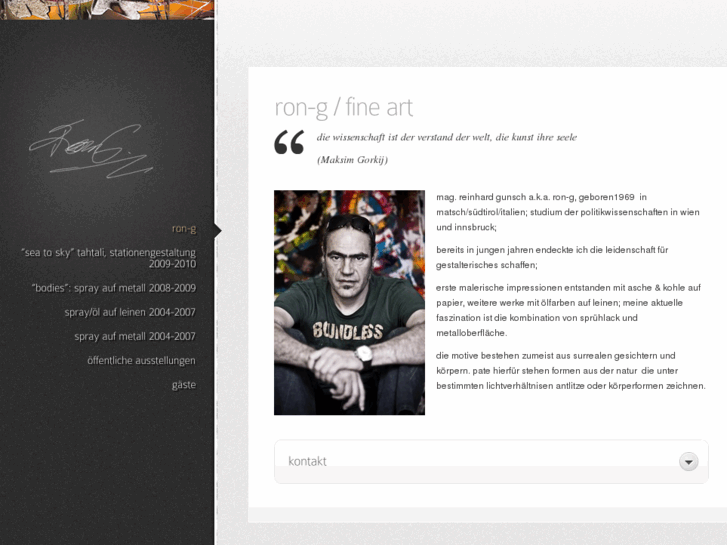
Task: Open the ron-g menu item
Action: 184,229
